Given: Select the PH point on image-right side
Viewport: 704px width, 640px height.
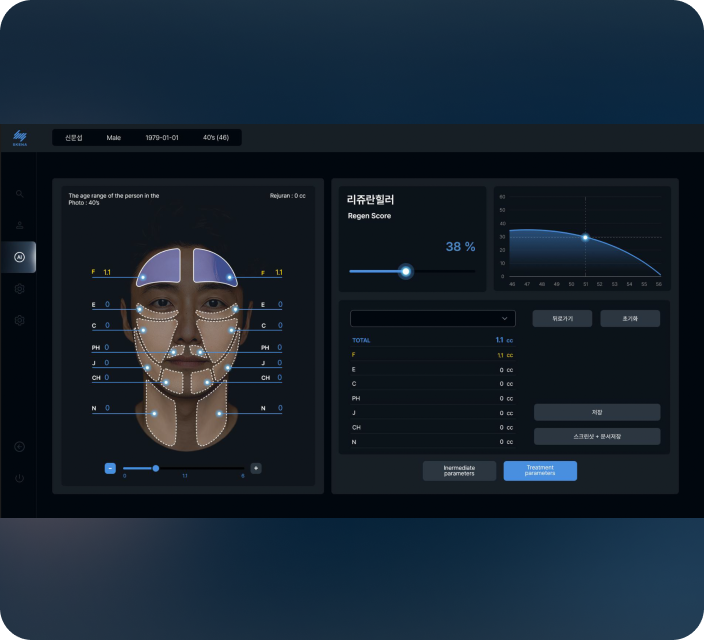Looking at the screenshot, I should 200,352.
